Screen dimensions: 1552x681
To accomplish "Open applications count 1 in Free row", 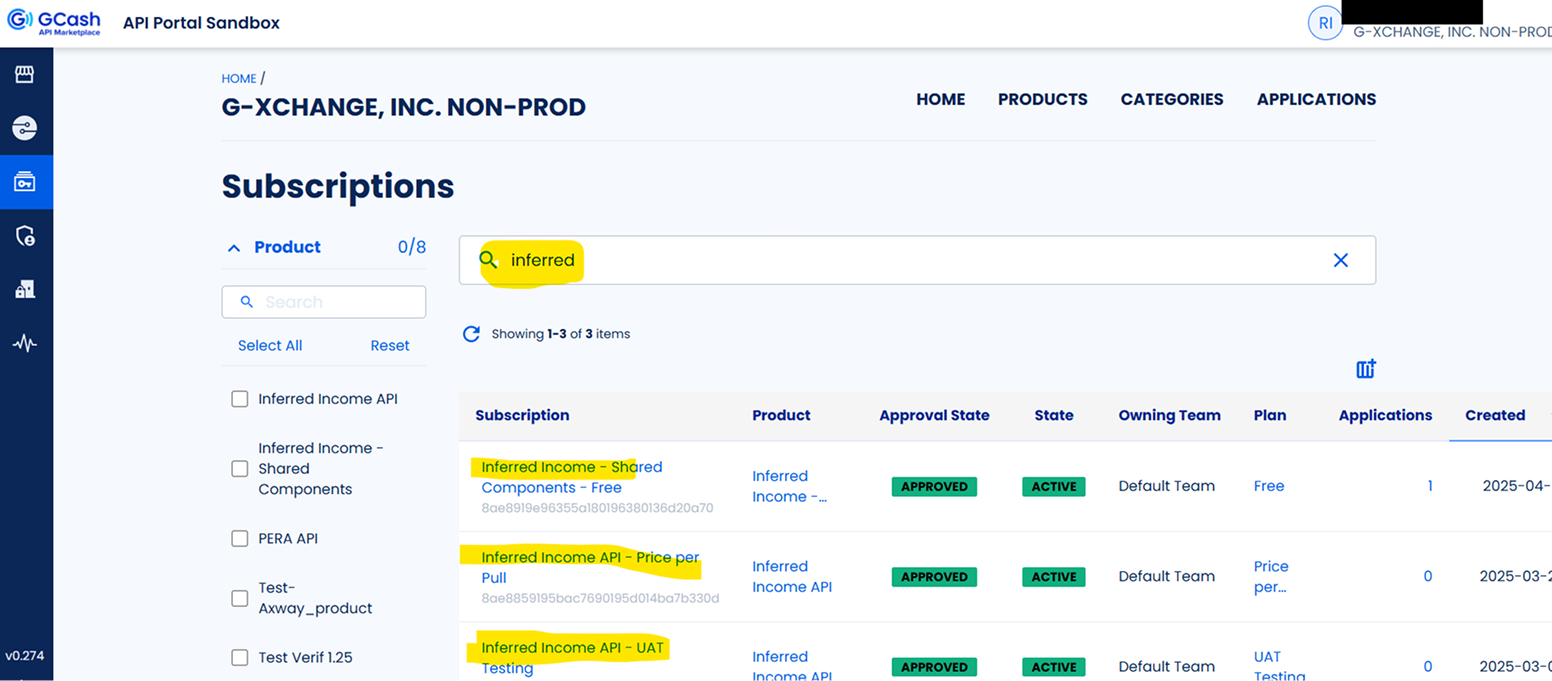I will [x=1430, y=486].
